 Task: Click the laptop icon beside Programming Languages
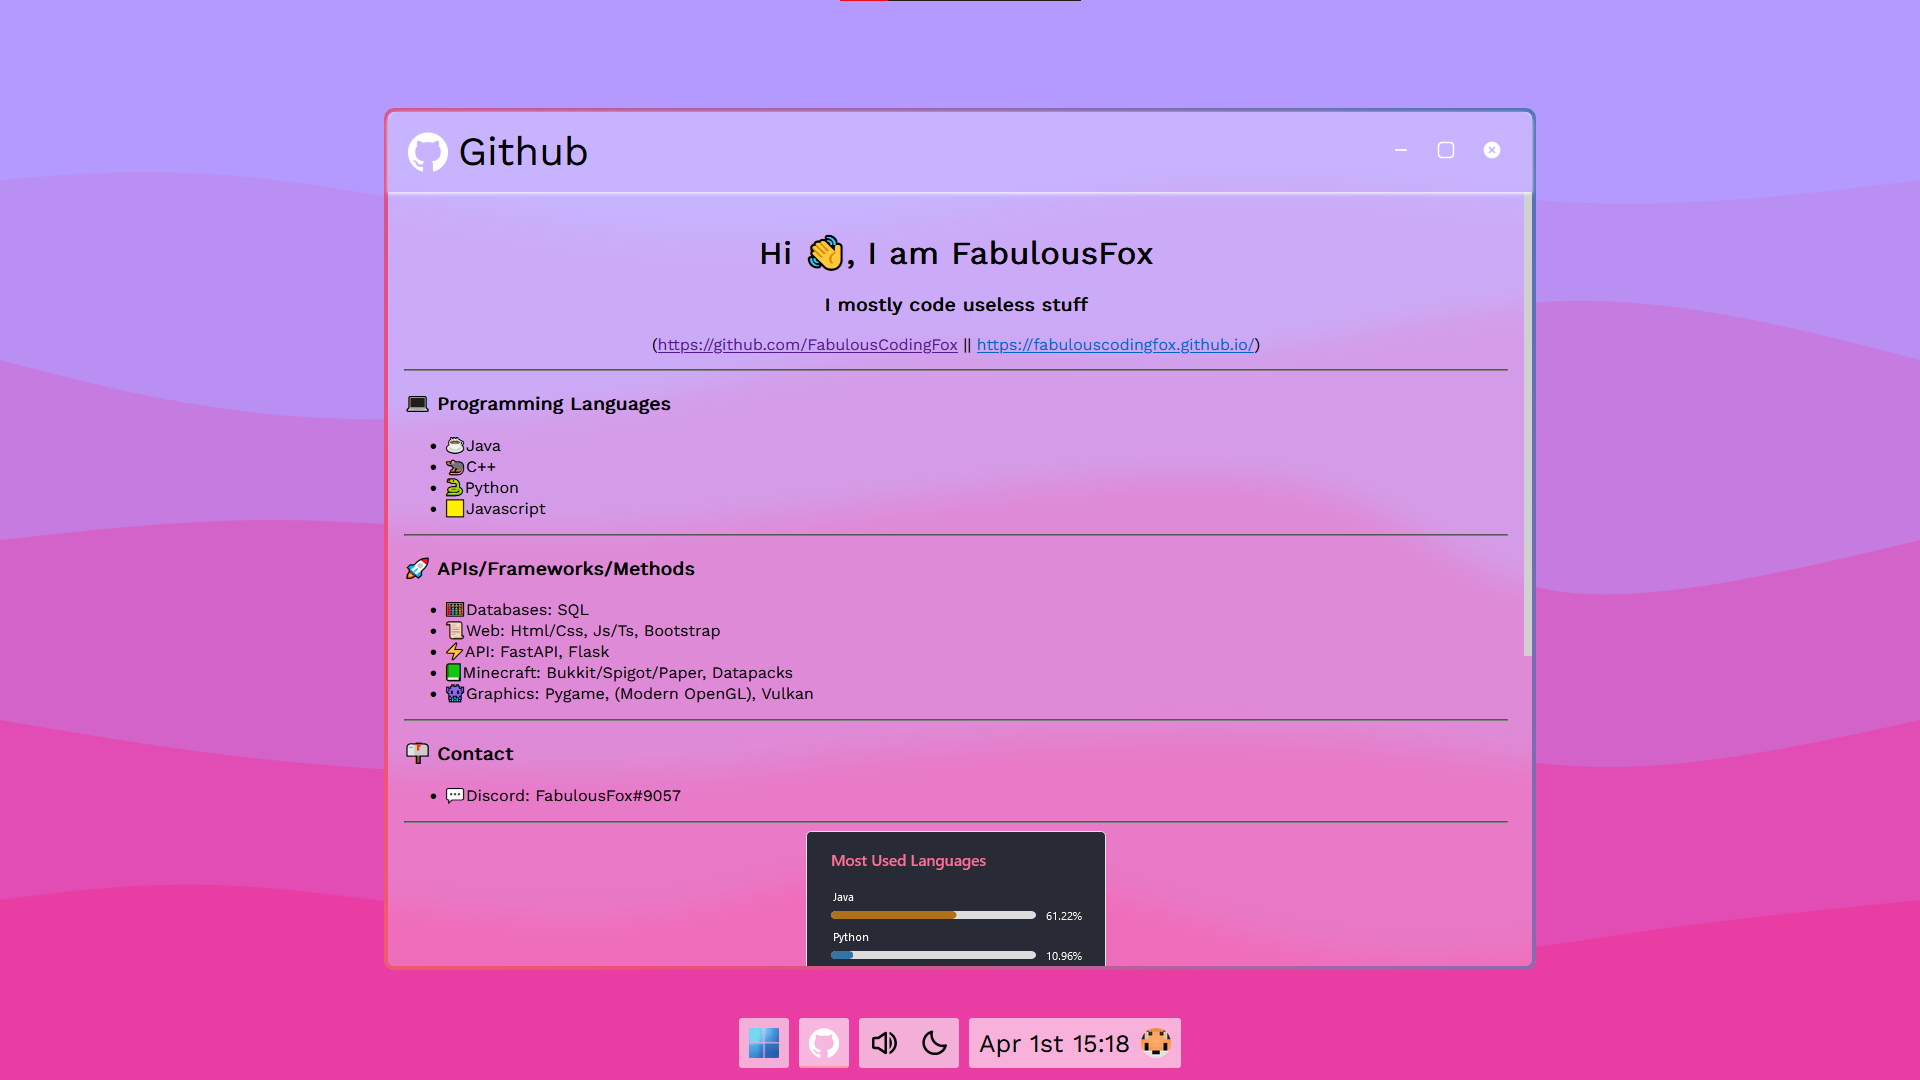coord(417,404)
